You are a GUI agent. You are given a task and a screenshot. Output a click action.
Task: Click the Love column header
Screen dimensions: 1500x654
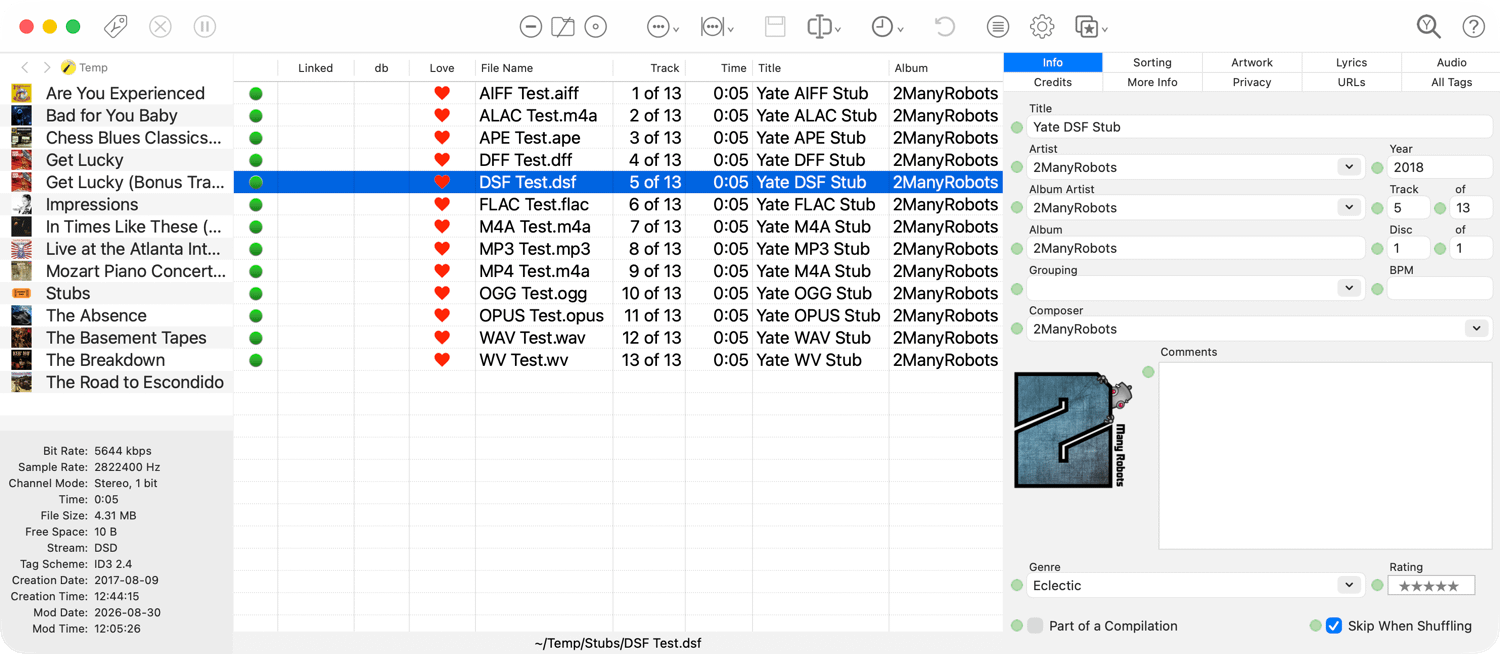click(442, 68)
